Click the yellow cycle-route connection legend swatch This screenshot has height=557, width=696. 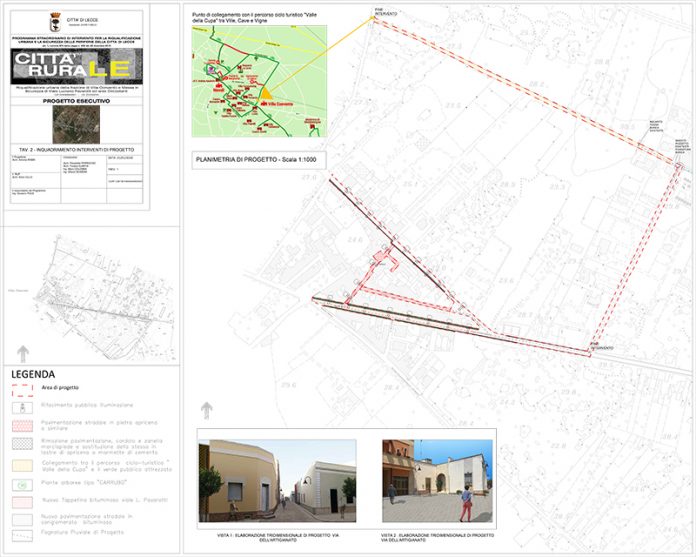coord(23,464)
